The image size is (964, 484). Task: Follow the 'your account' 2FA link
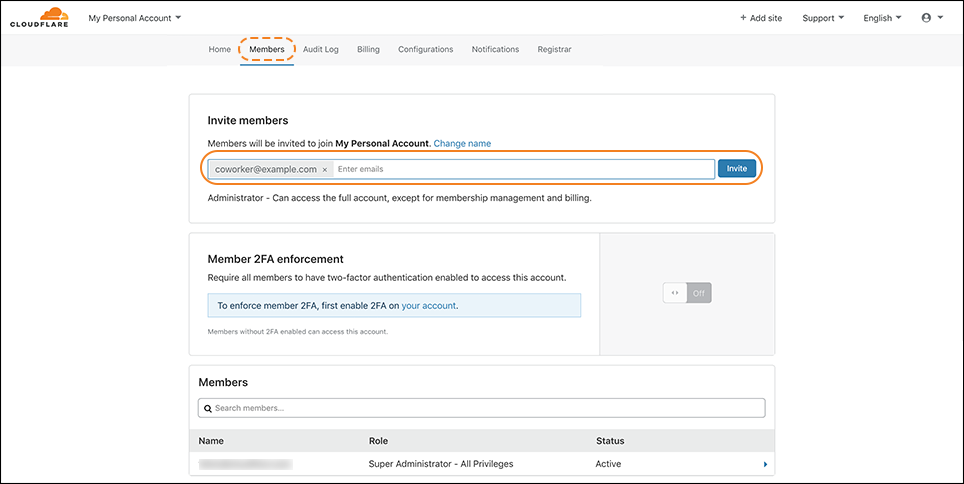coord(429,306)
